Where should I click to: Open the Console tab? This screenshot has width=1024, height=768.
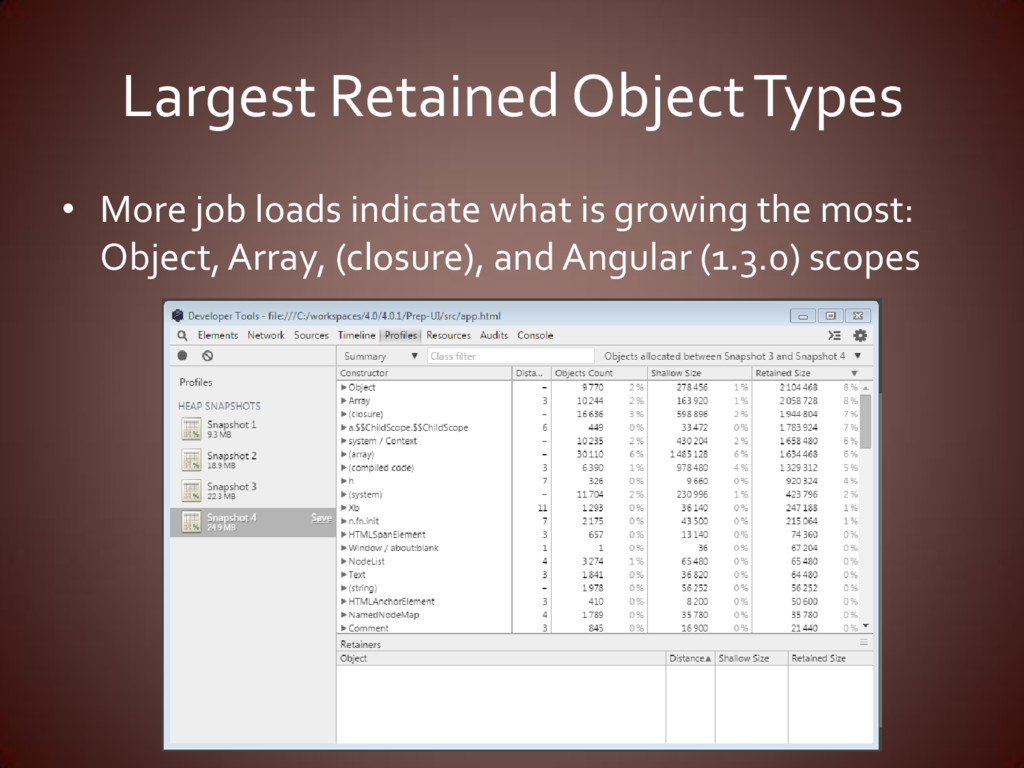tap(535, 335)
